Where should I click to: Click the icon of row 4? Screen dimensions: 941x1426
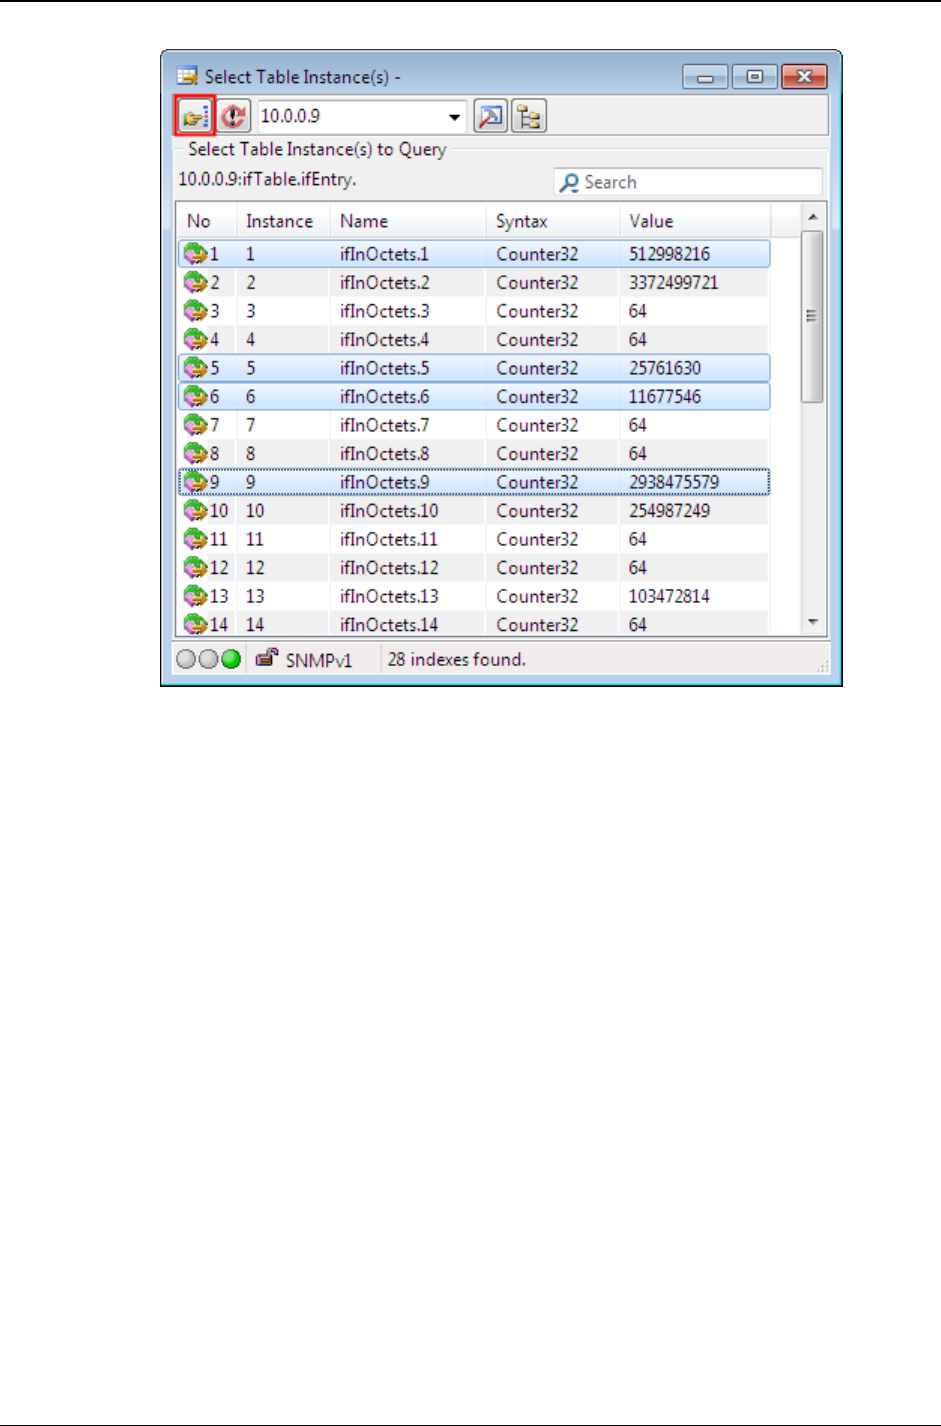[195, 340]
